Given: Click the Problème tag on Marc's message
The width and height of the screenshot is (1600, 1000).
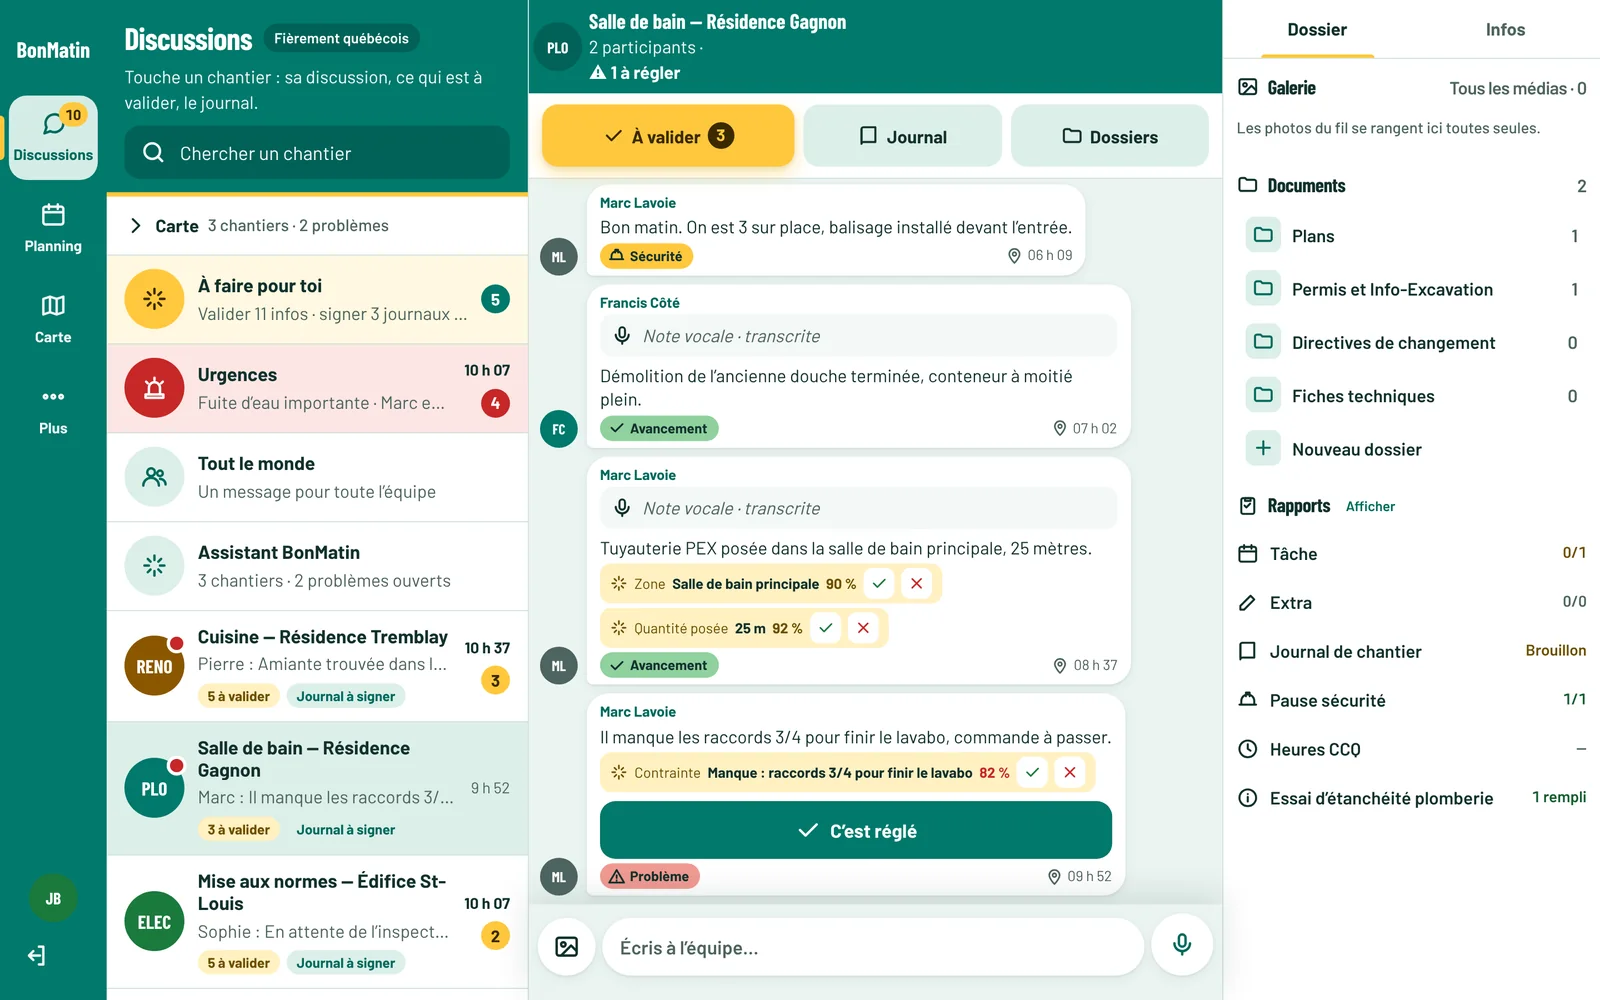Looking at the screenshot, I should (x=650, y=876).
